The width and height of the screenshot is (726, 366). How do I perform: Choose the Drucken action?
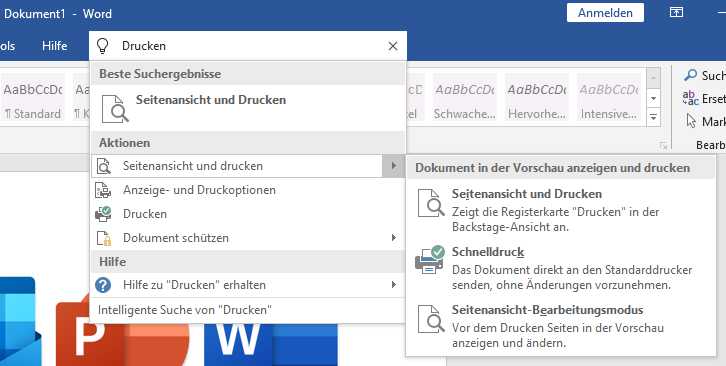pos(249,214)
